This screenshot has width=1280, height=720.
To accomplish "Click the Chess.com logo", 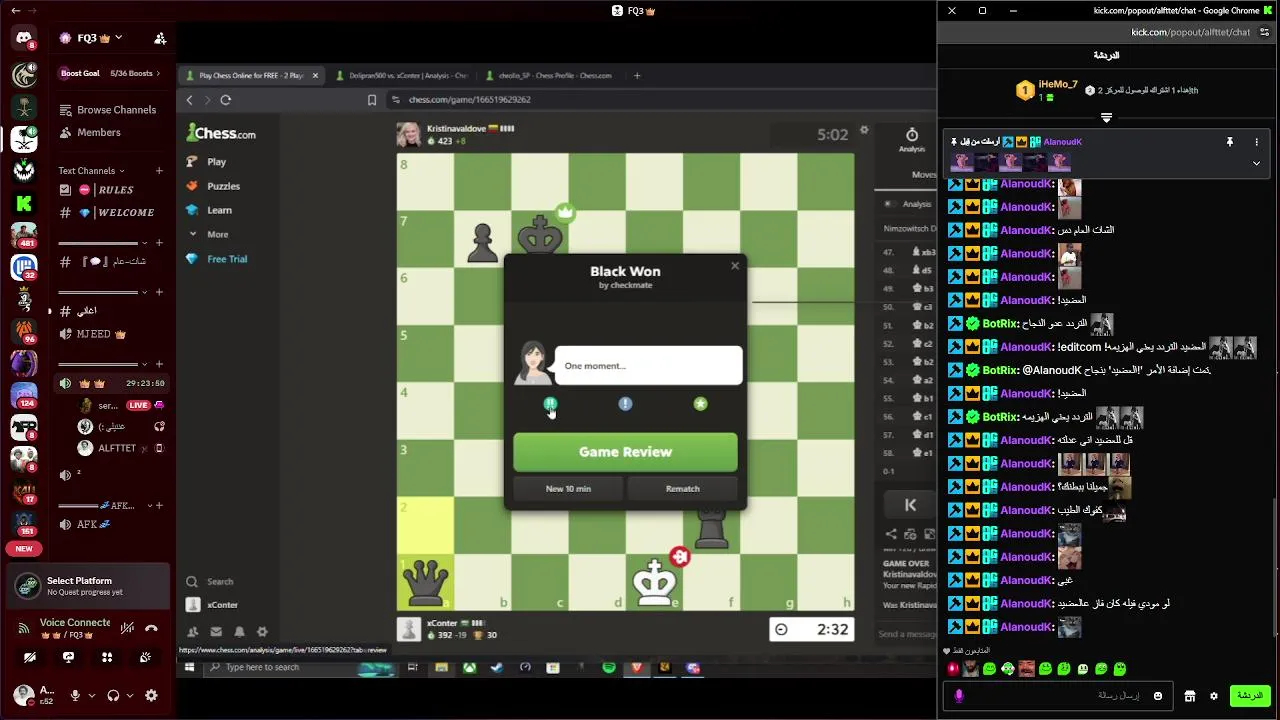I will coord(221,133).
